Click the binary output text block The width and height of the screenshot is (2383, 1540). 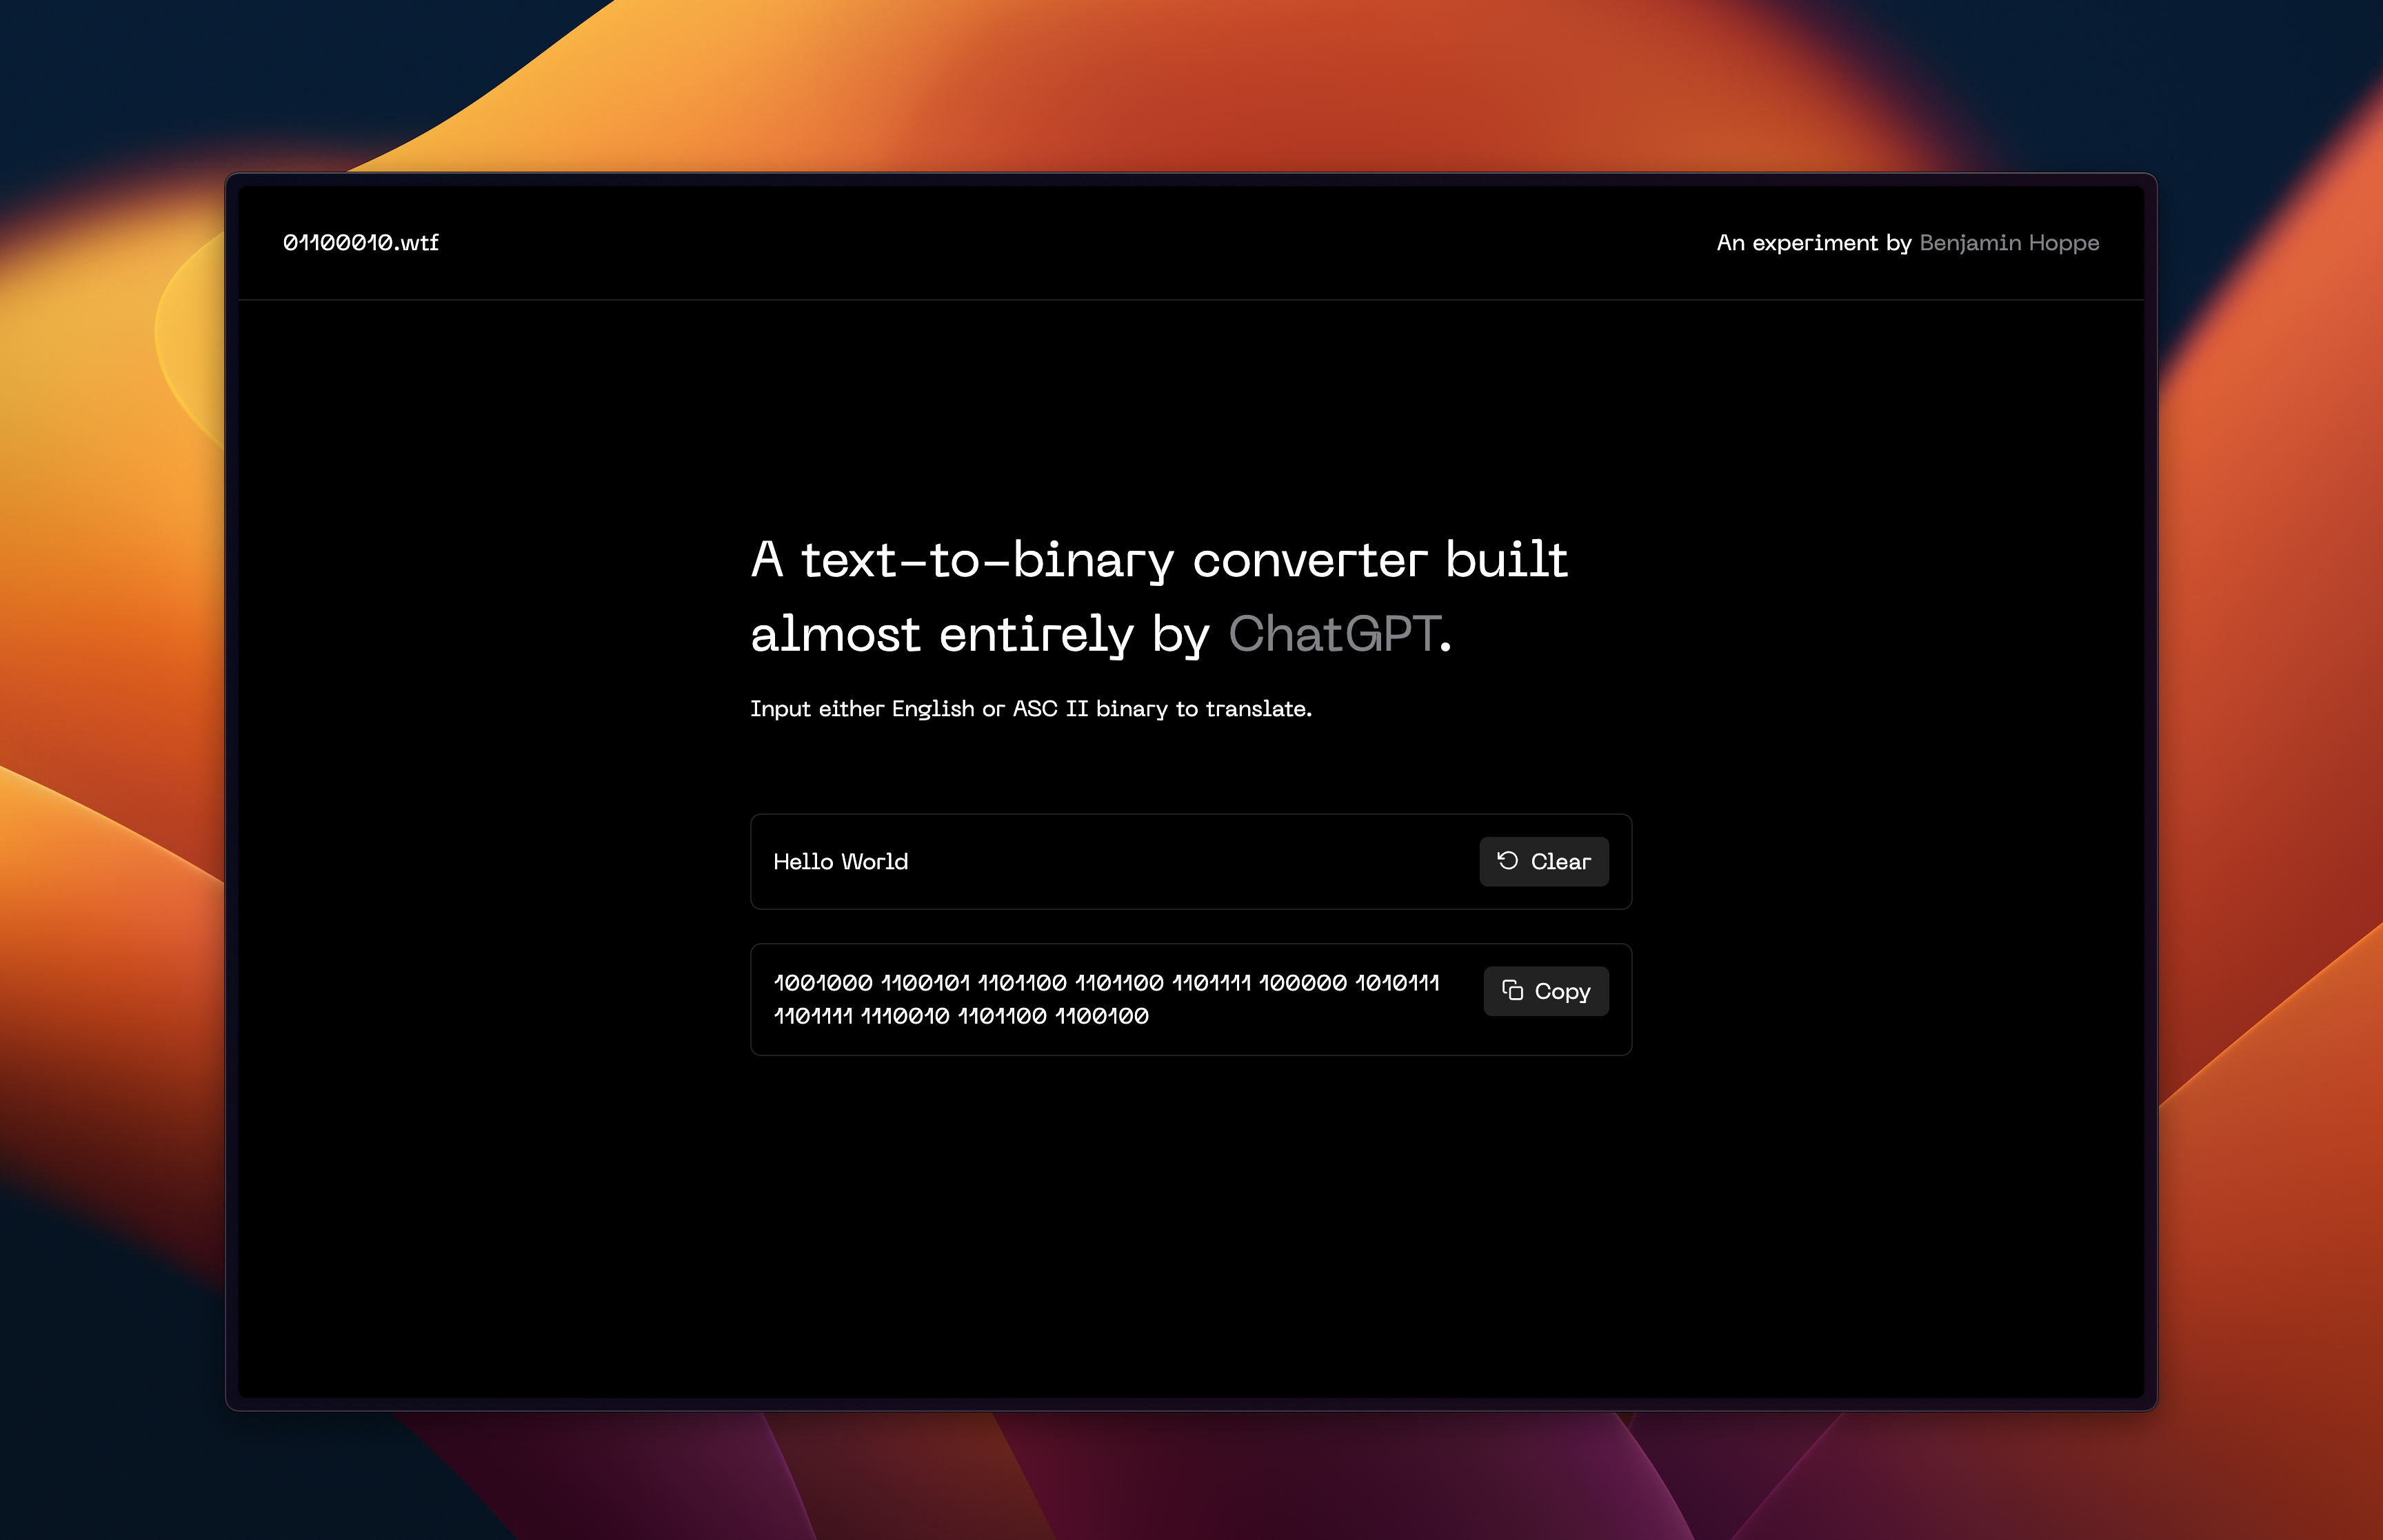click(1106, 999)
